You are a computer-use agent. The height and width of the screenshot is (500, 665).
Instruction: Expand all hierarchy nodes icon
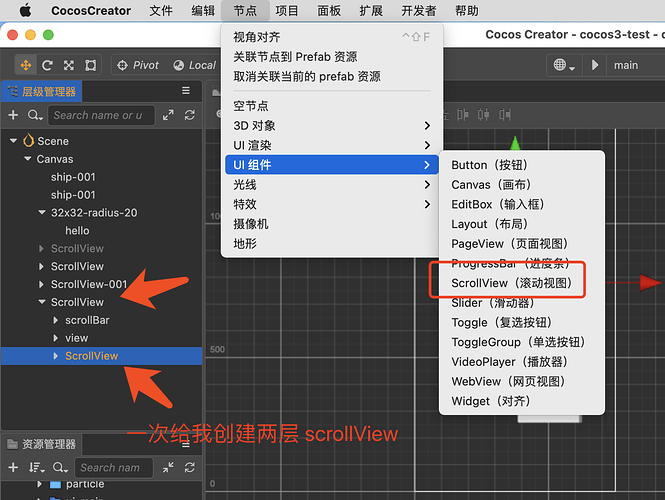point(168,115)
